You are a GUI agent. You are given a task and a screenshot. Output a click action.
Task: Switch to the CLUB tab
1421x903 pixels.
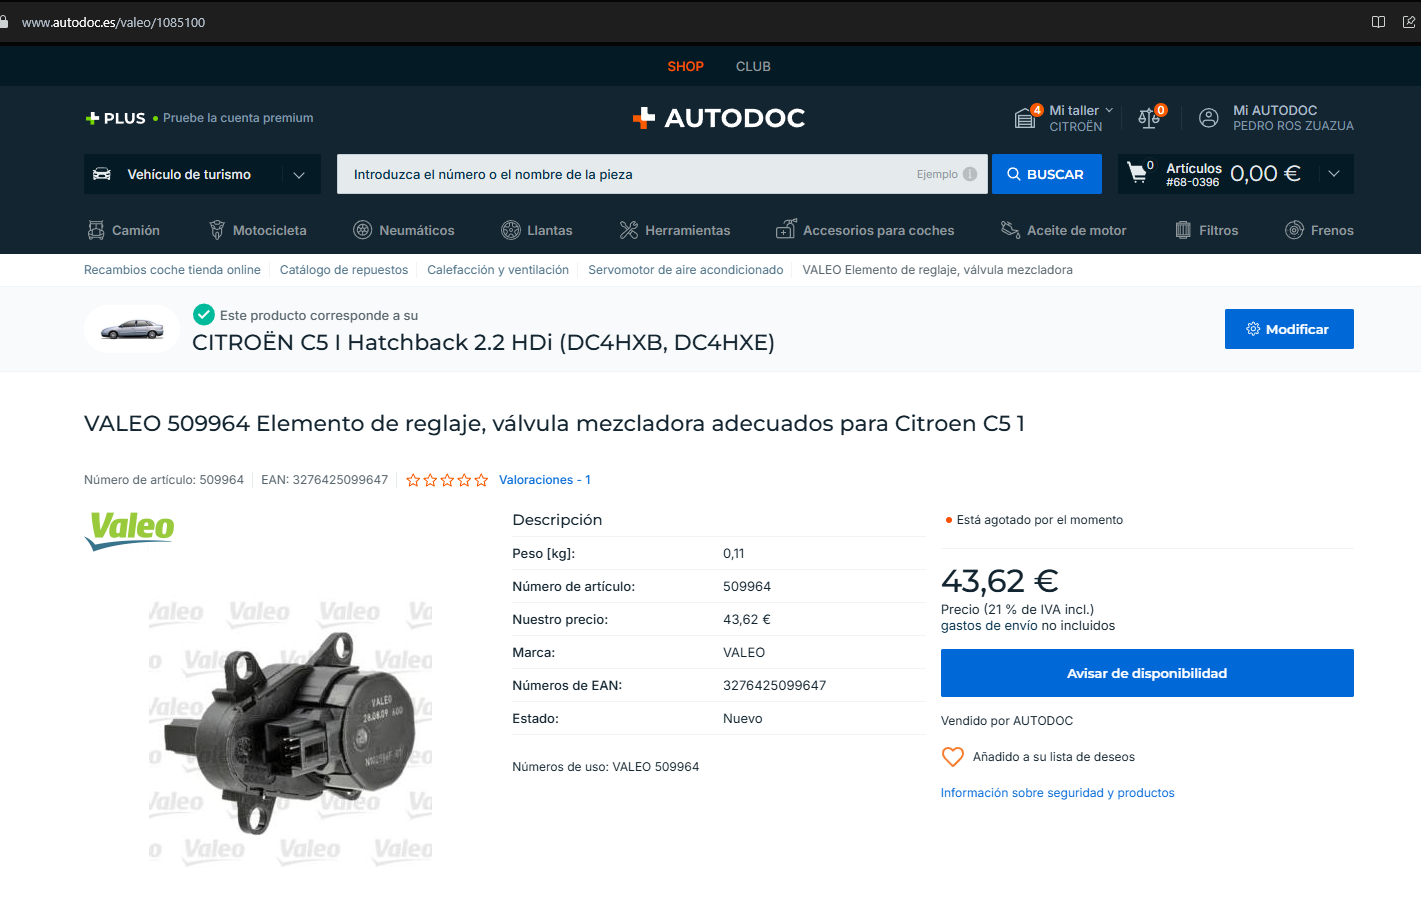(x=753, y=66)
